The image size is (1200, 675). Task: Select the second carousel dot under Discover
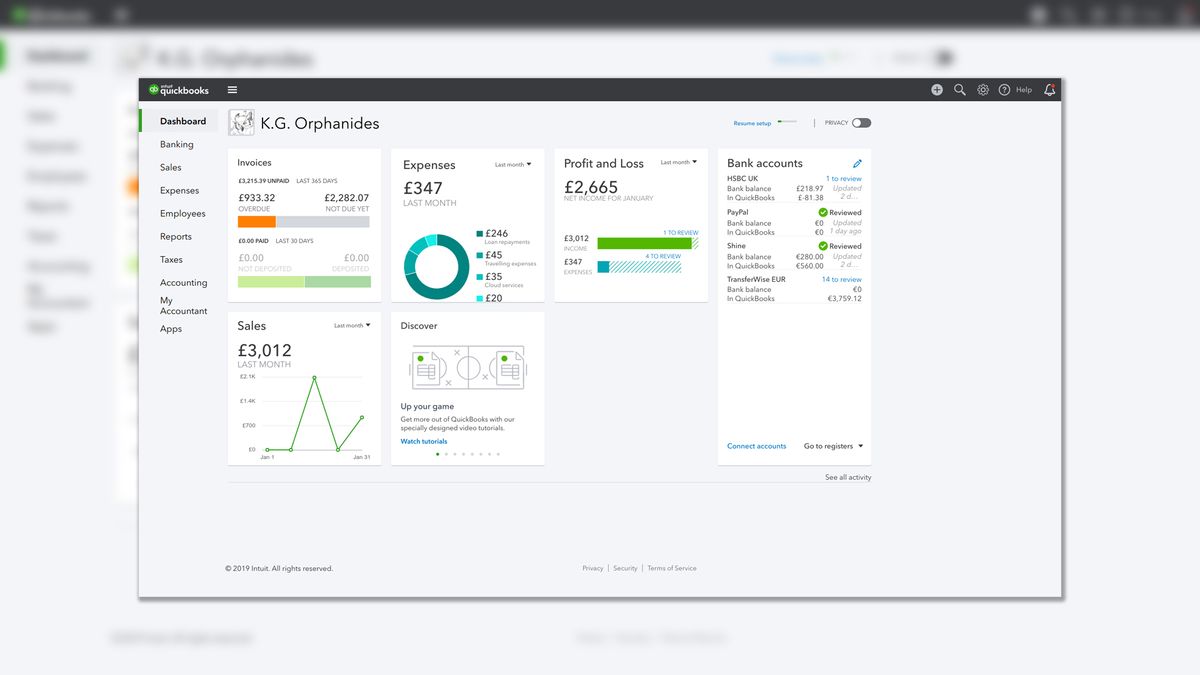pyautogui.click(x=444, y=453)
